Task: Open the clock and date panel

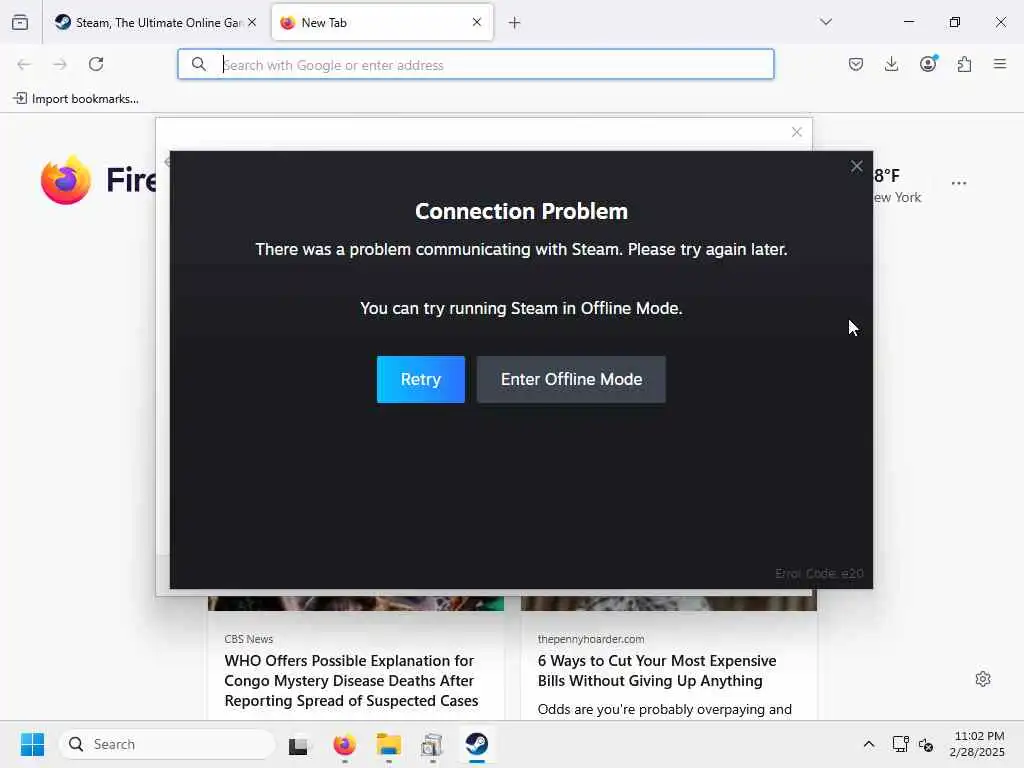Action: click(978, 744)
